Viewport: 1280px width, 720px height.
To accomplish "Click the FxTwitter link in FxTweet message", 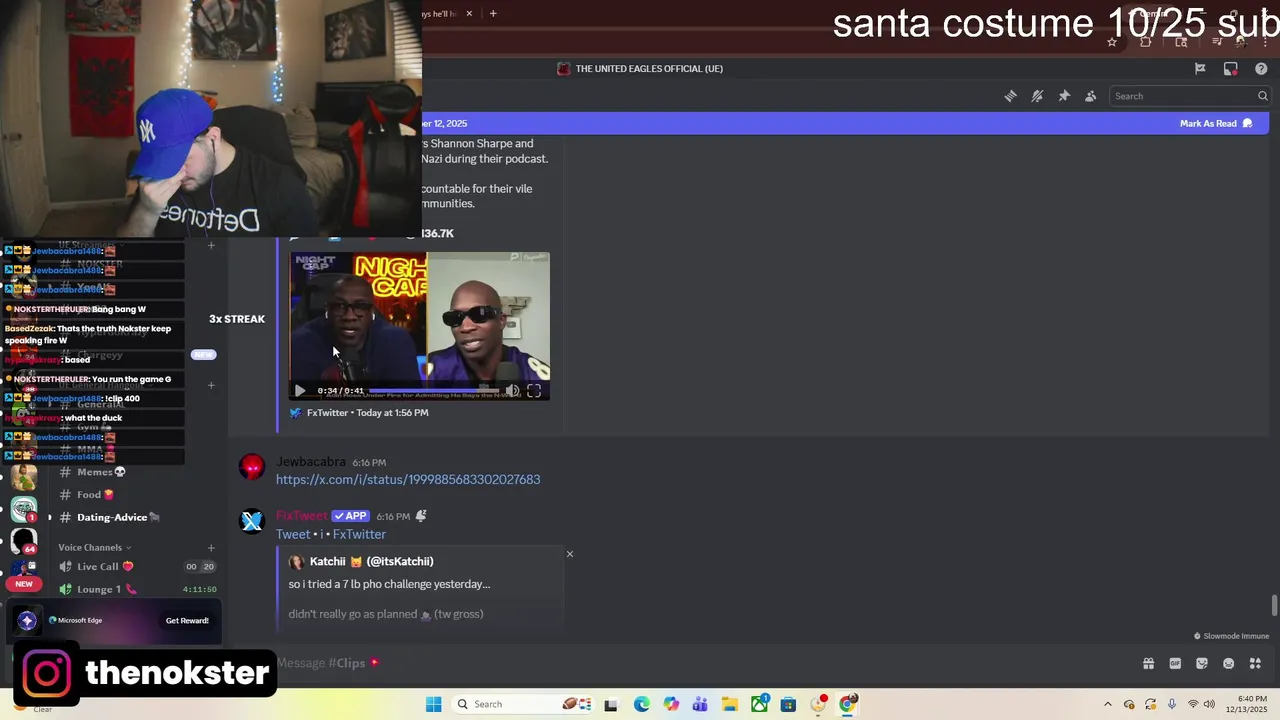I will 359,534.
